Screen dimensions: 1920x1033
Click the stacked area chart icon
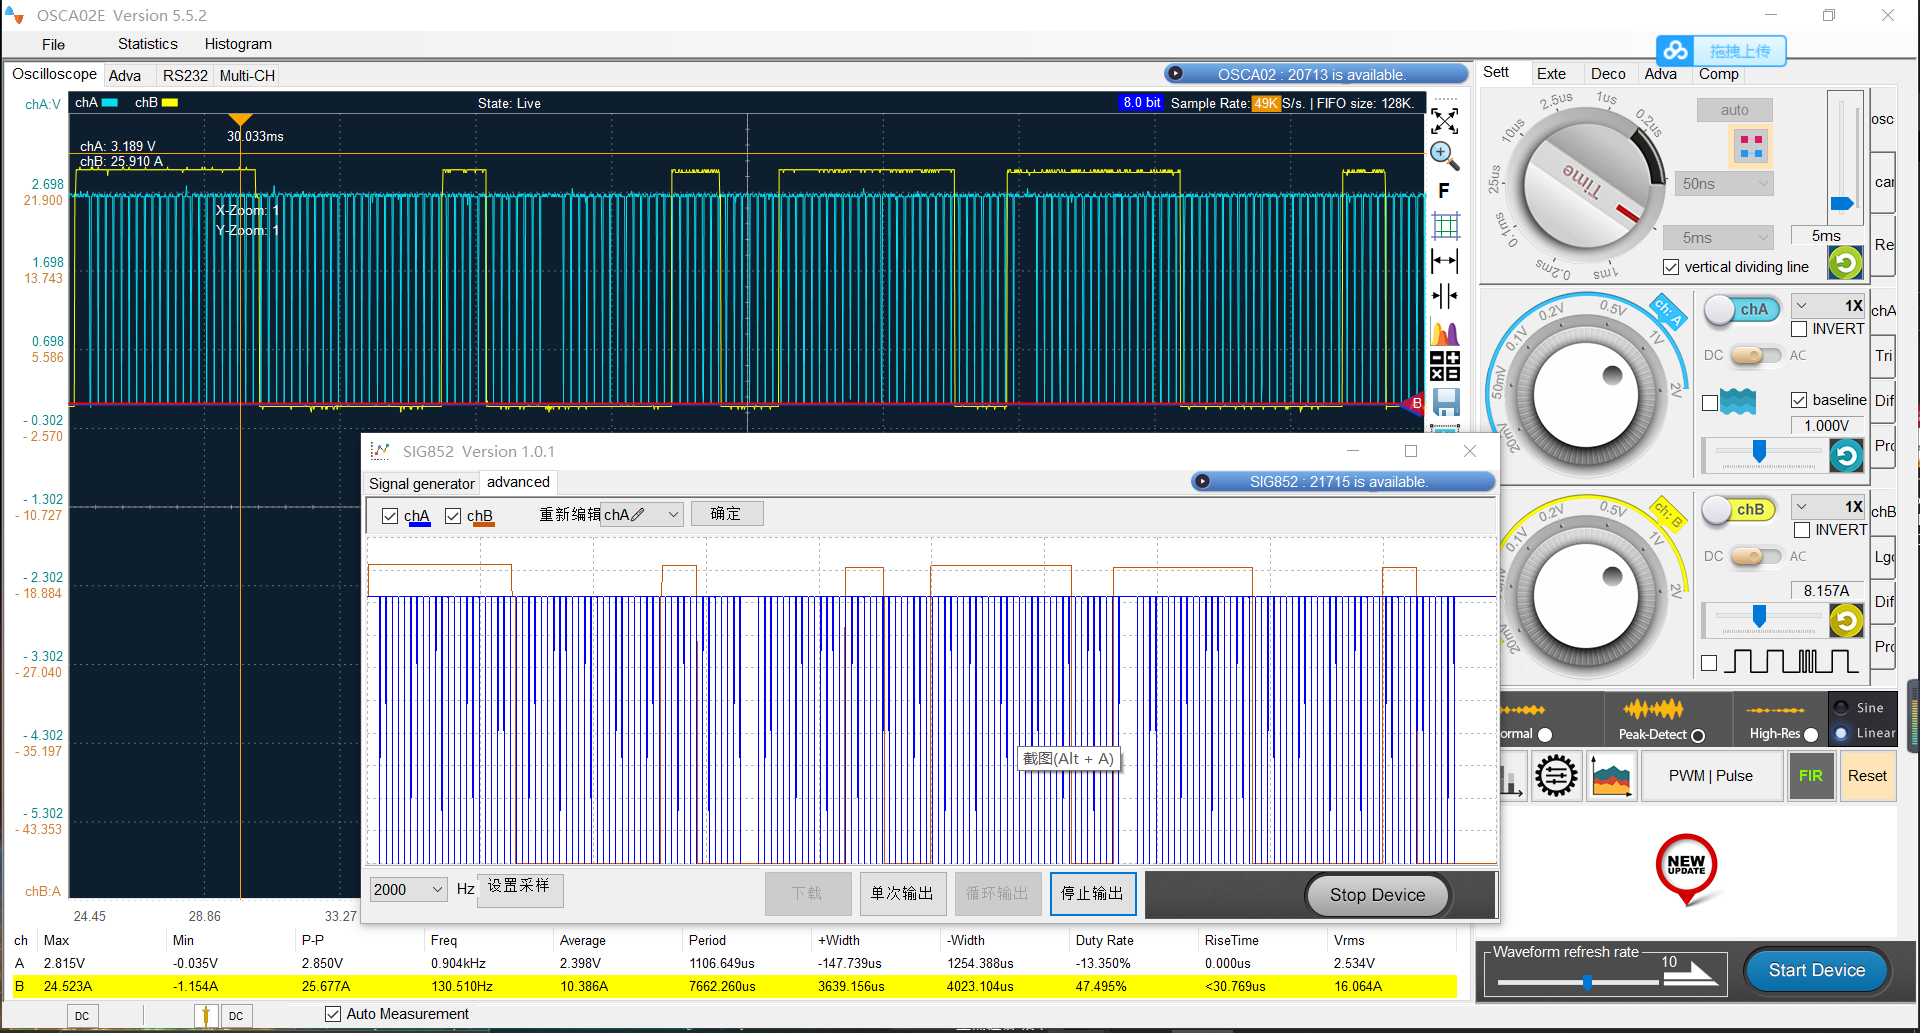(1610, 776)
